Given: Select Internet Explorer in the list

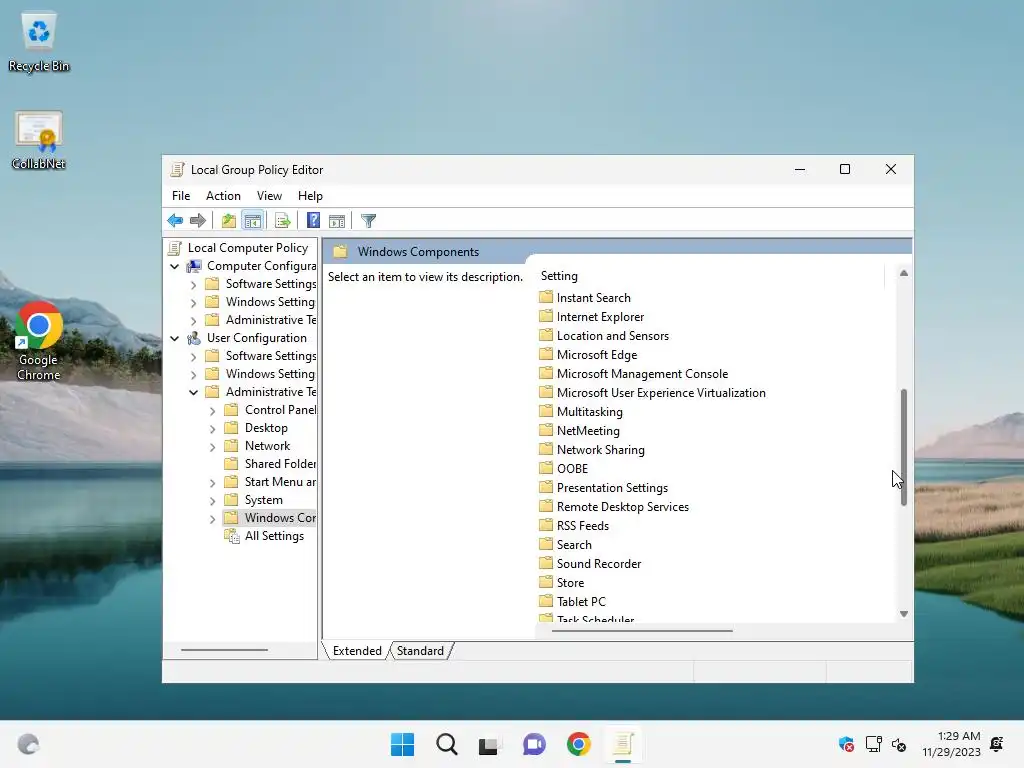Looking at the screenshot, I should (600, 317).
